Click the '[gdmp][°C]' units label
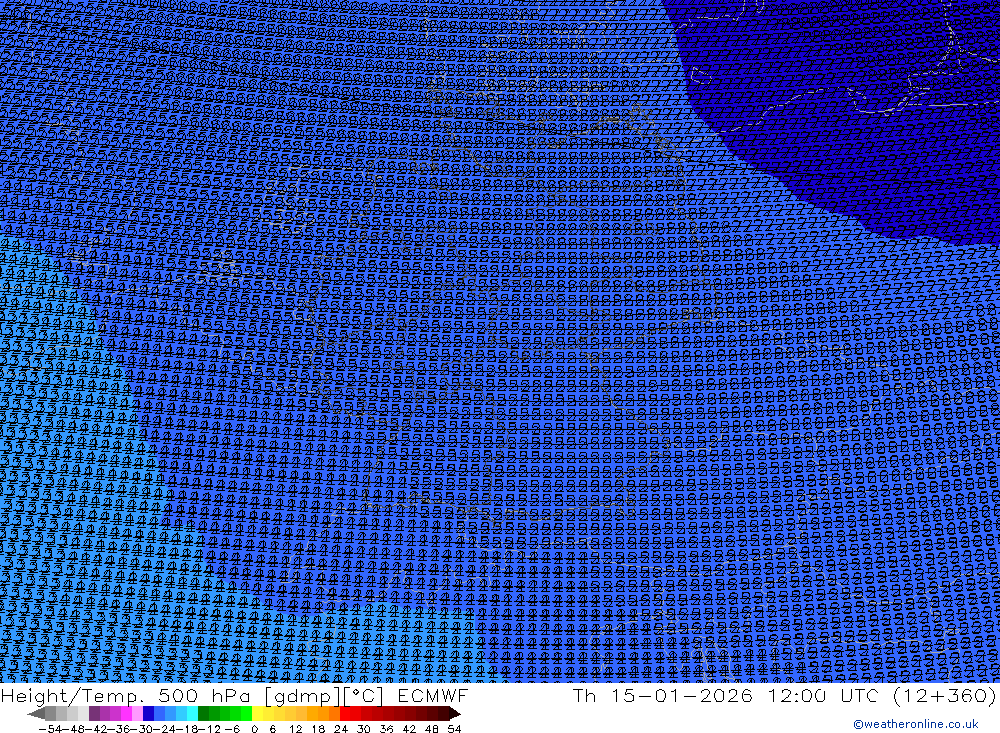 point(323,696)
